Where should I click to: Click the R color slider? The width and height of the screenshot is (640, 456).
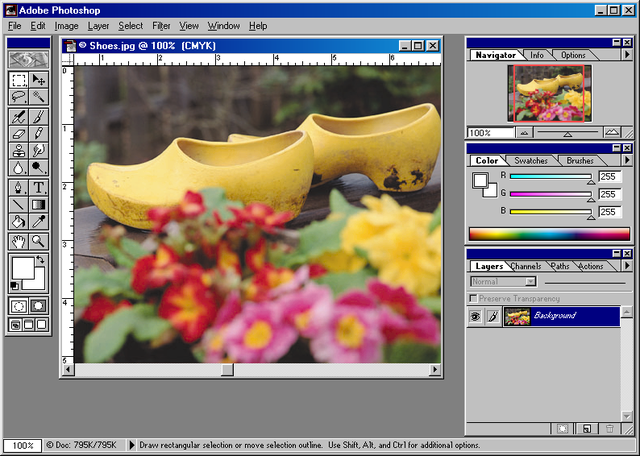(x=551, y=177)
